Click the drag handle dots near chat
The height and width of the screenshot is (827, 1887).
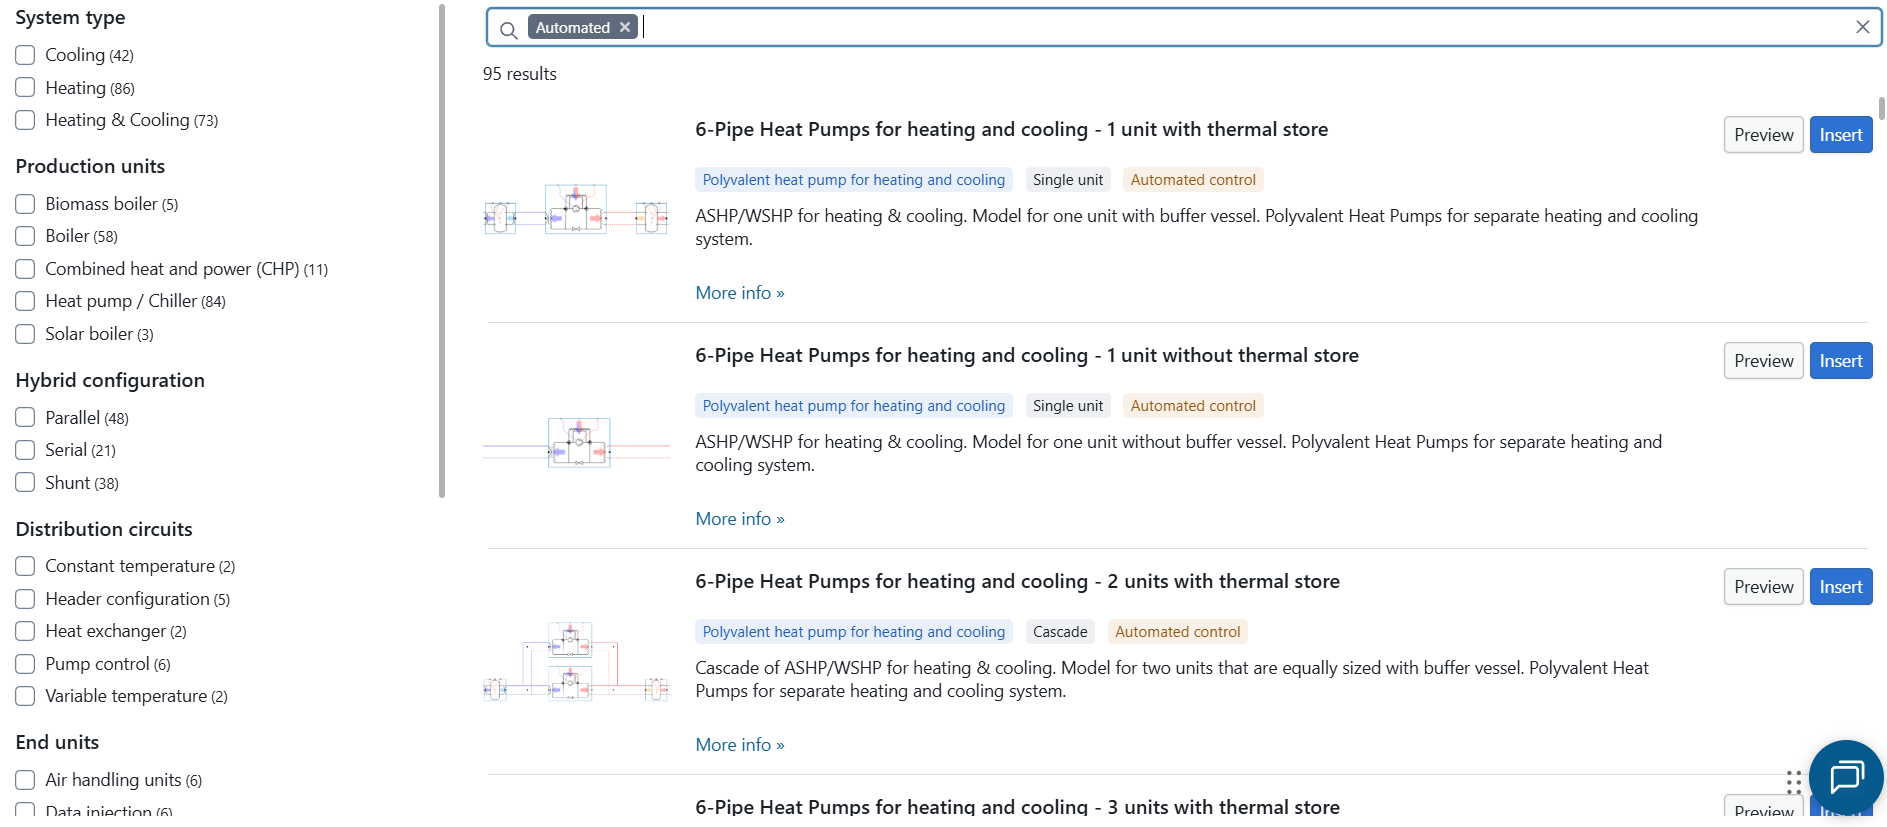click(1793, 782)
